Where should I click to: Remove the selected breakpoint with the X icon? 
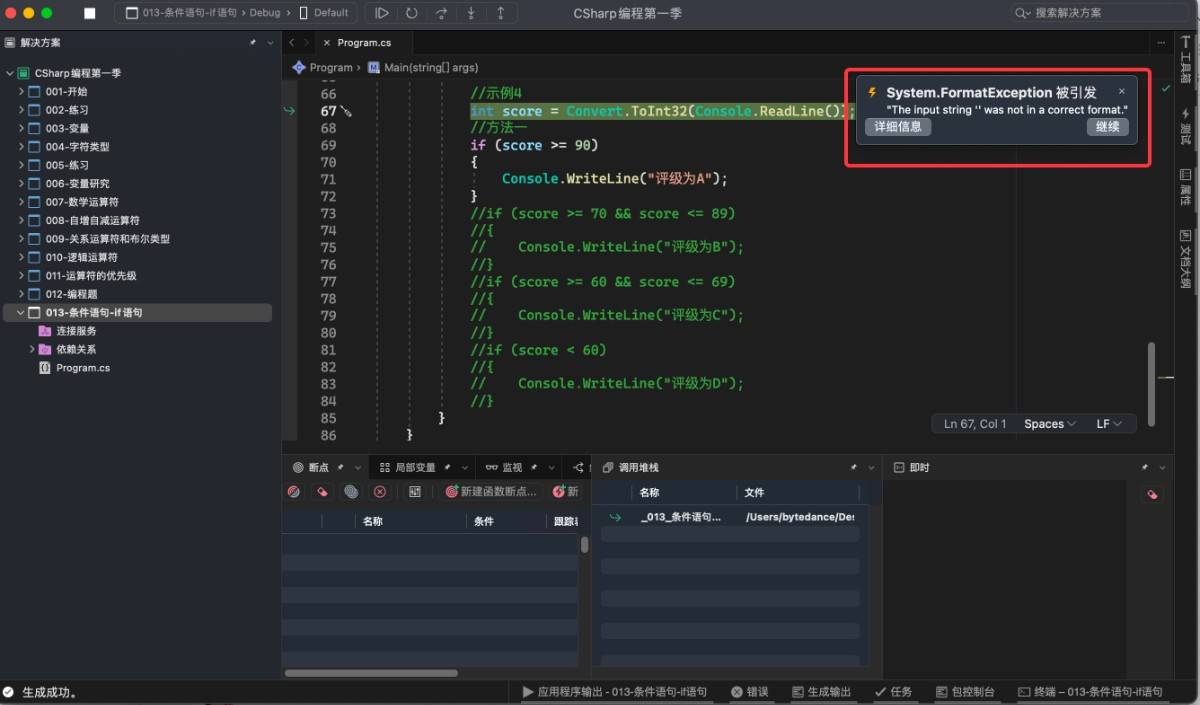point(380,492)
